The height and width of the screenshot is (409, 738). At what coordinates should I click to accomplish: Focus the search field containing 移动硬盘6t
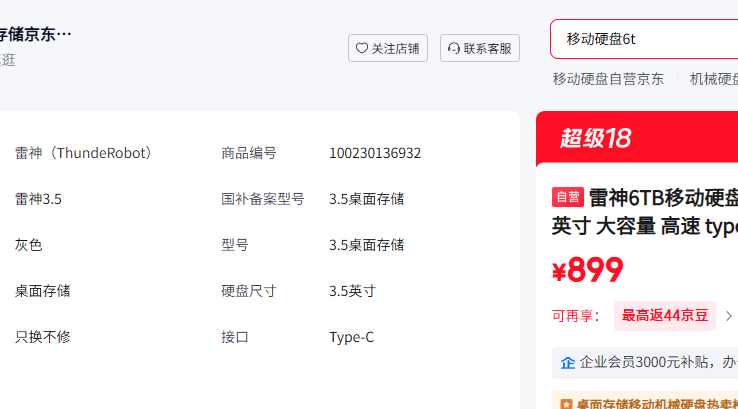pyautogui.click(x=644, y=39)
